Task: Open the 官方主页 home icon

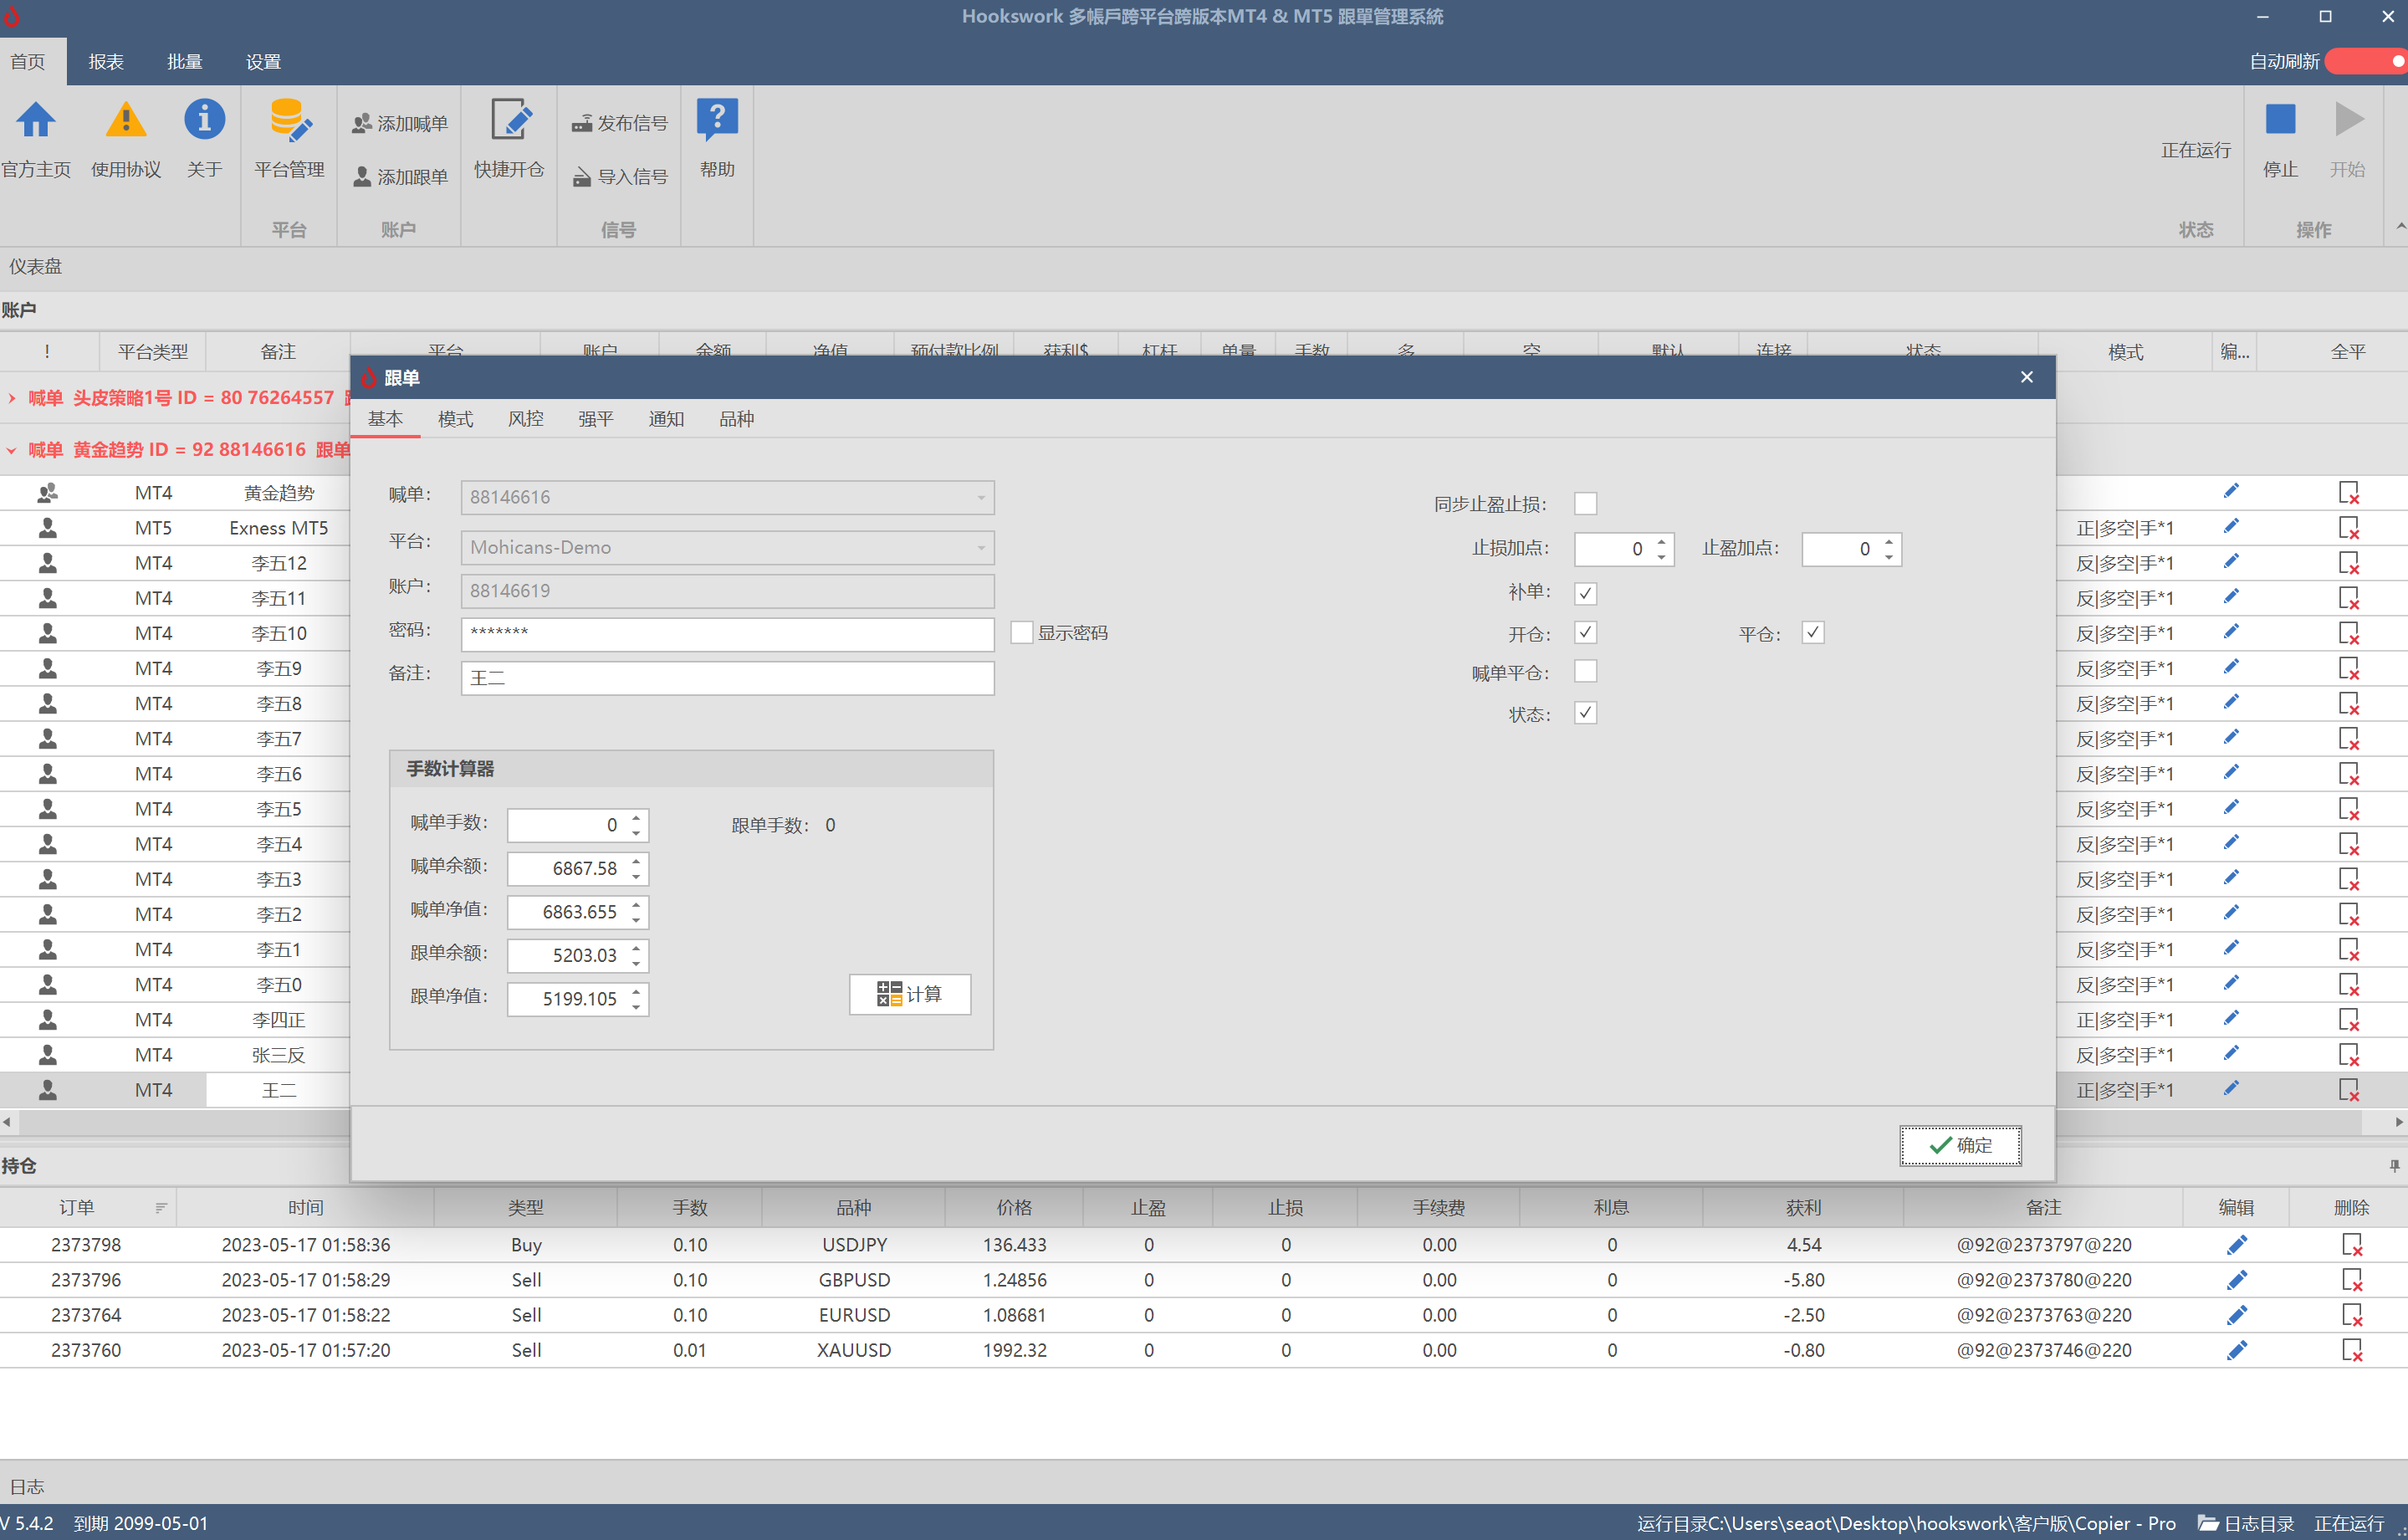Action: point(36,121)
